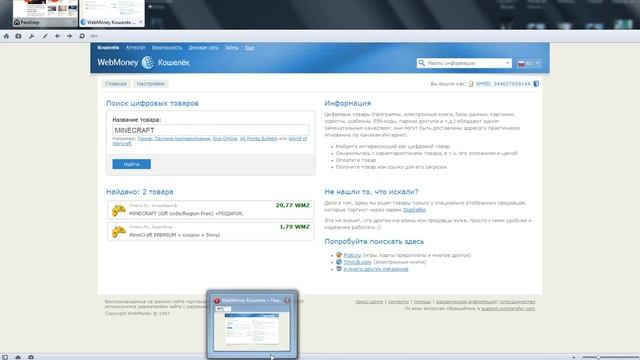The image size is (640, 360).
Task: Open the Кошелёк top menu item
Action: [108, 47]
